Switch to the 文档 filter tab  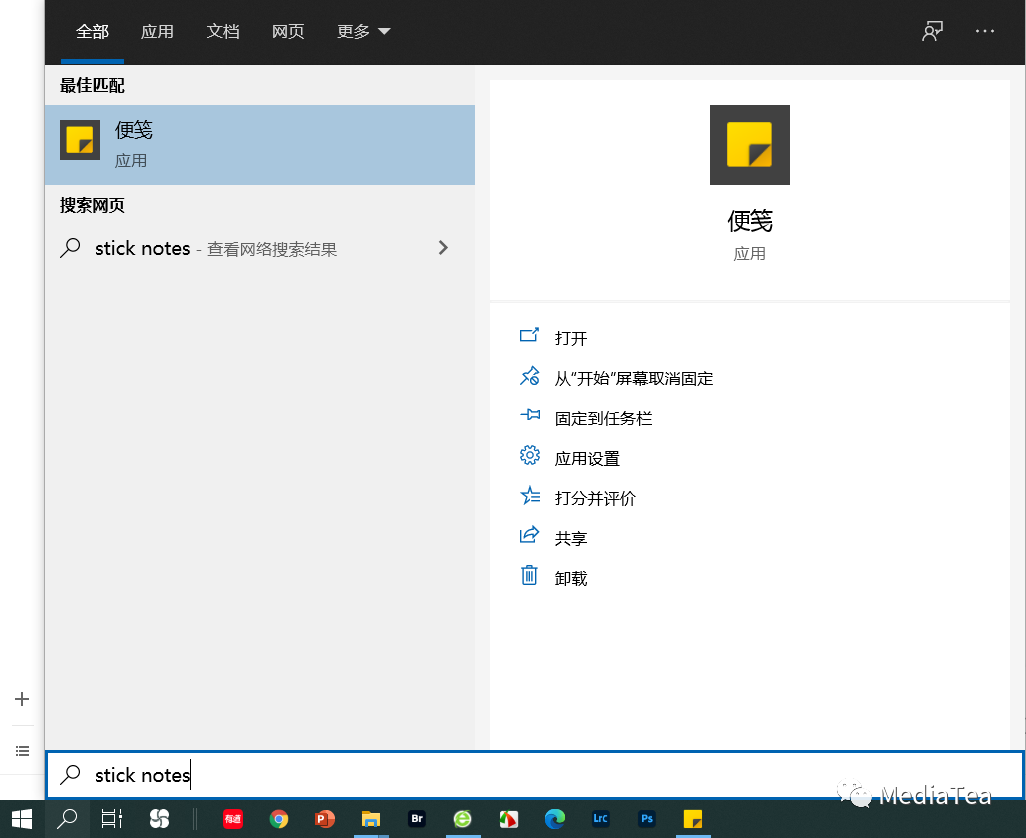(222, 31)
